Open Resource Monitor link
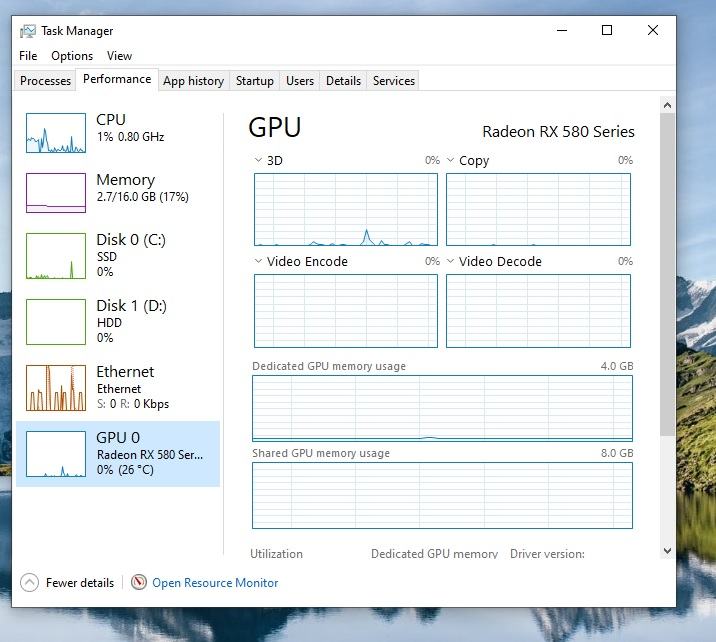716x642 pixels. (215, 583)
